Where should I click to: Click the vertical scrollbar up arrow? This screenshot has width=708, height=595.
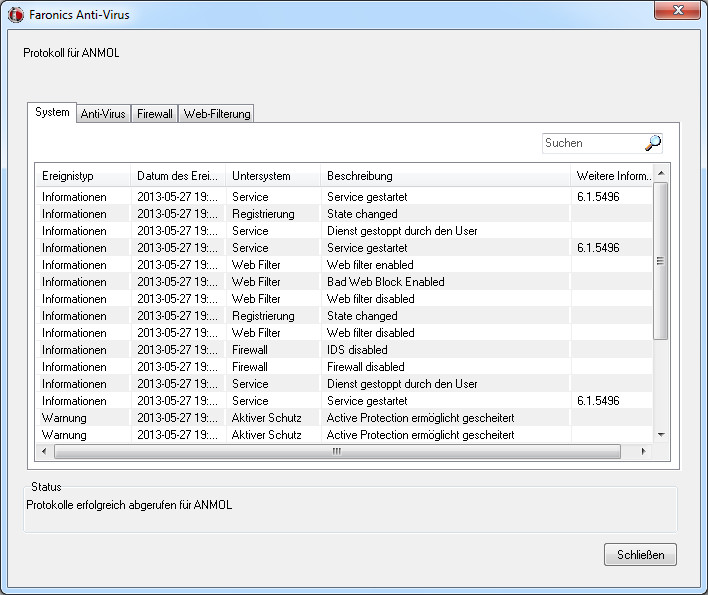(661, 173)
